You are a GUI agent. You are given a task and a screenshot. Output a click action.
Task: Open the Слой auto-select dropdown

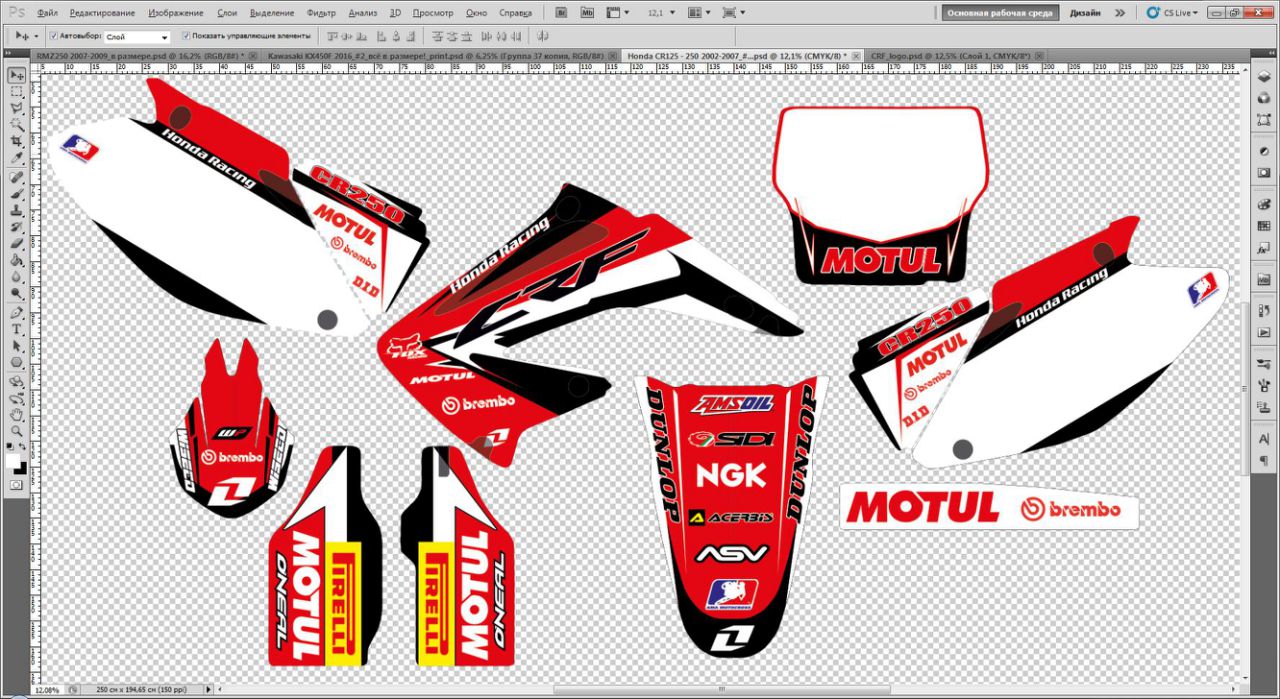pos(137,36)
